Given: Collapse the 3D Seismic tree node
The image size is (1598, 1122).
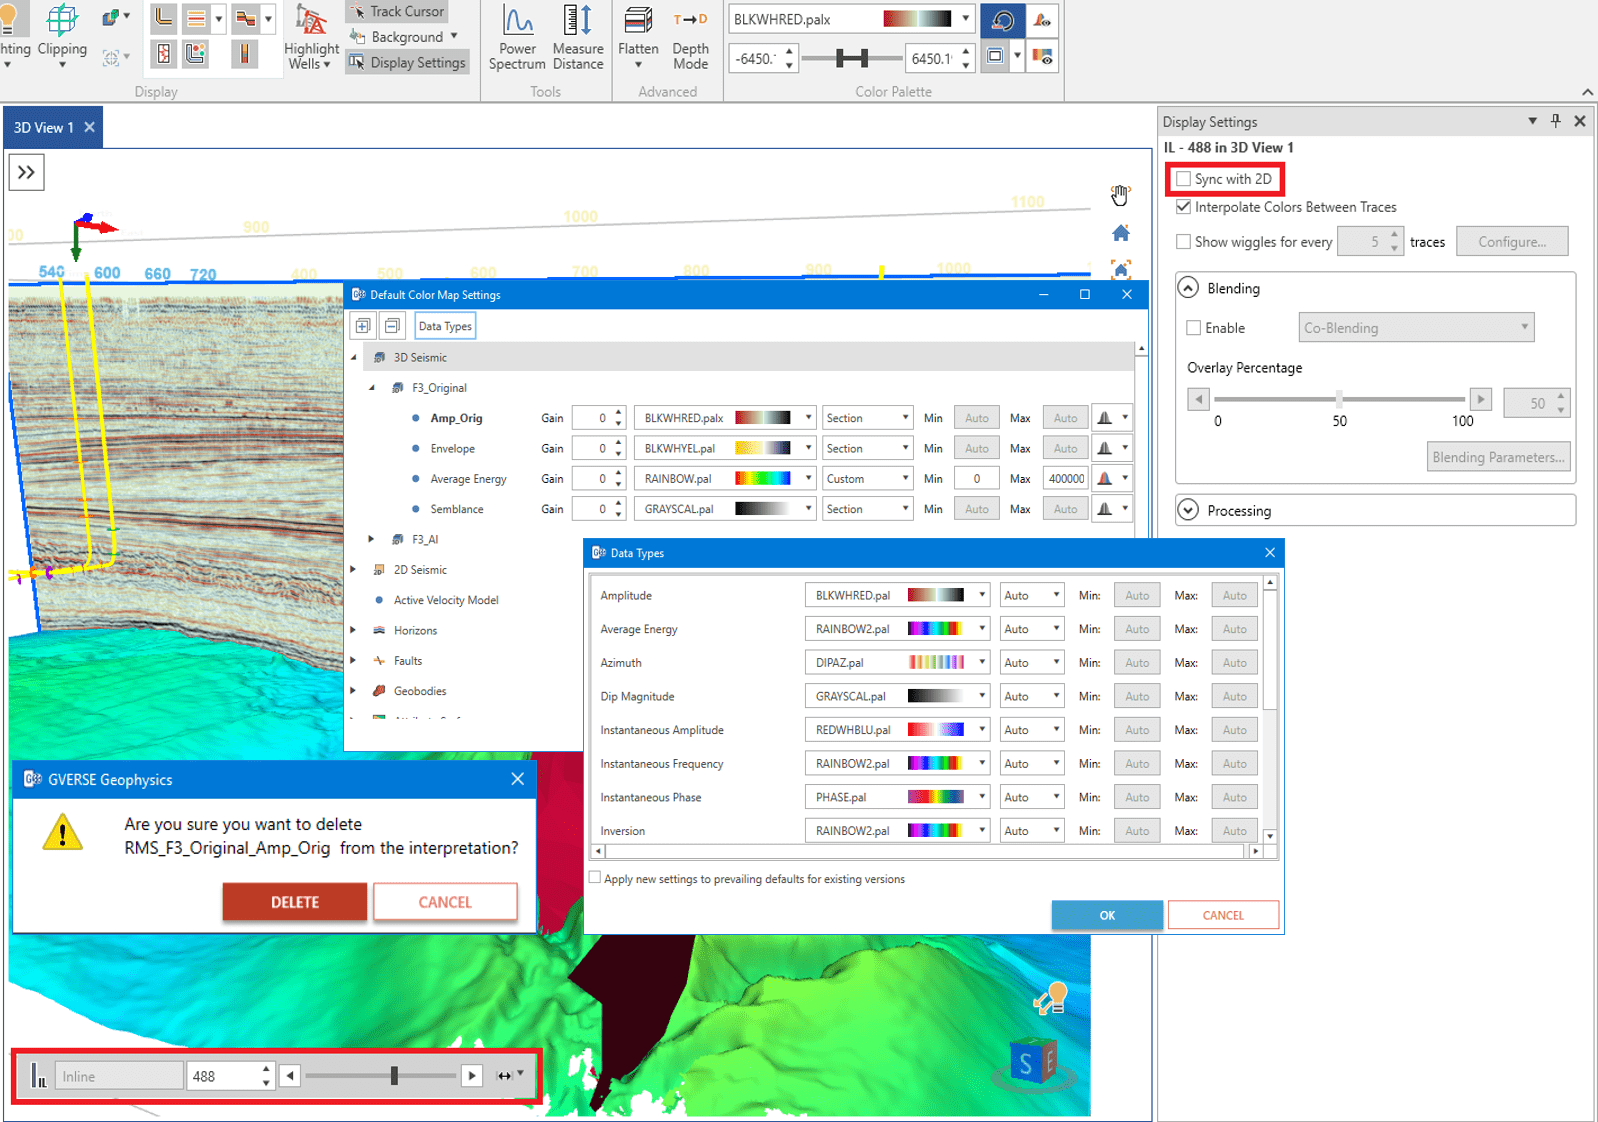Looking at the screenshot, I should (354, 357).
